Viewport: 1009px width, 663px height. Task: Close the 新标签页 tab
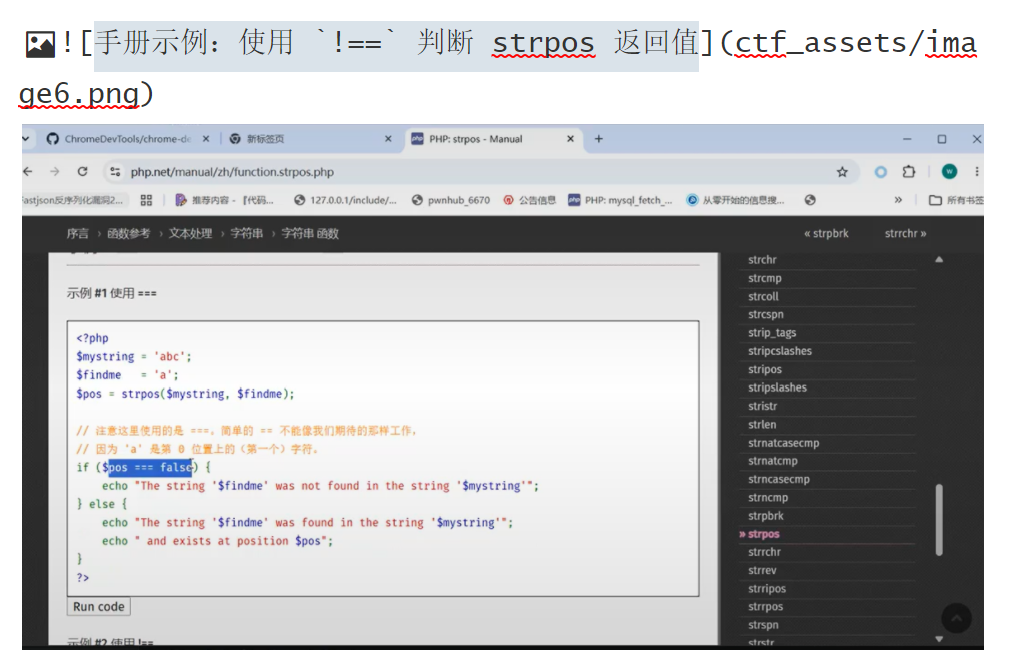click(388, 138)
